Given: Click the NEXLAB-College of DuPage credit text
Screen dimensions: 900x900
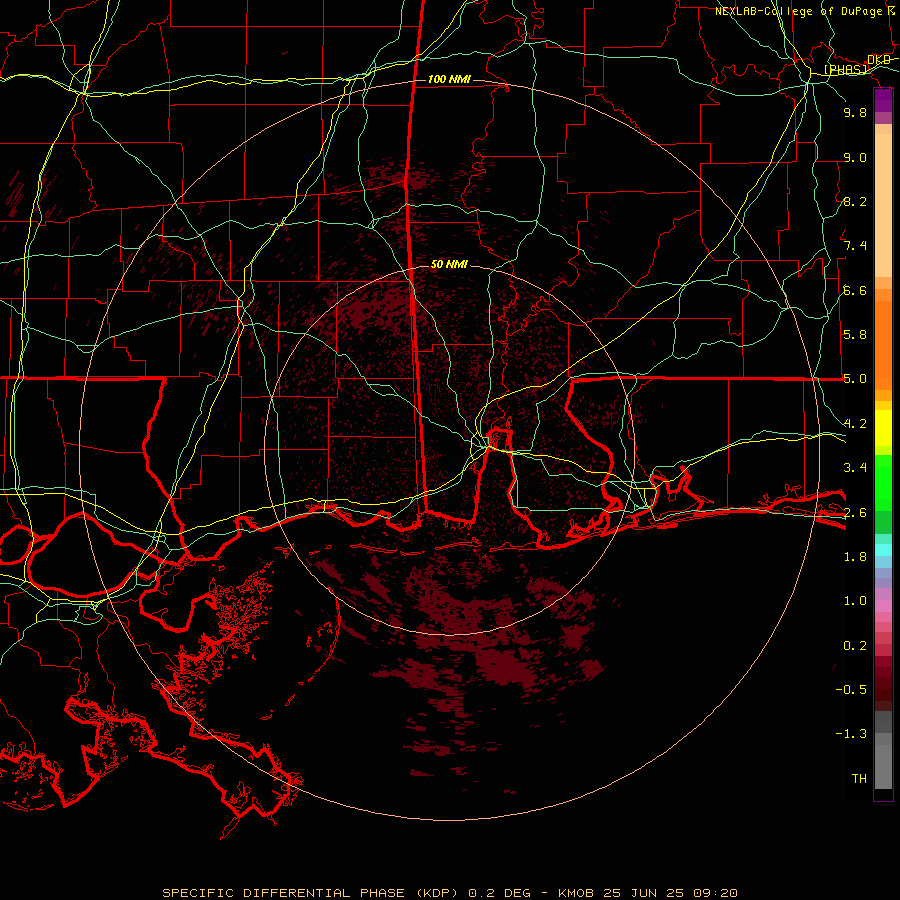Looking at the screenshot, I should (806, 11).
